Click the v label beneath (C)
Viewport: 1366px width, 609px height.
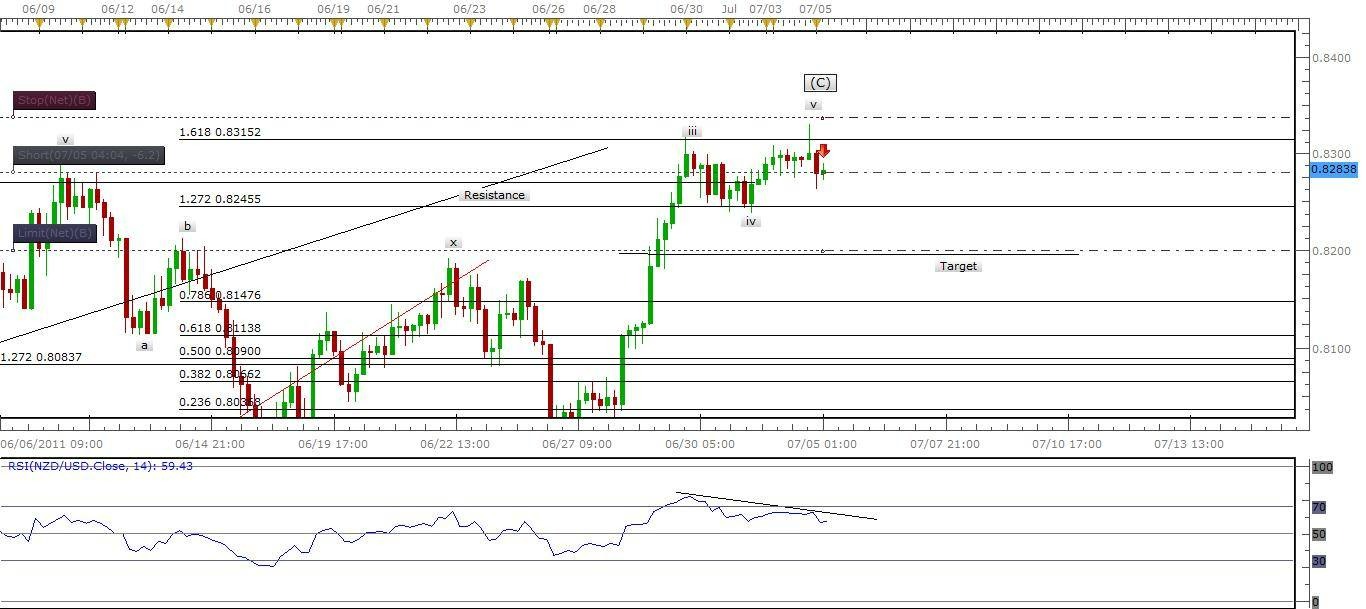click(814, 105)
